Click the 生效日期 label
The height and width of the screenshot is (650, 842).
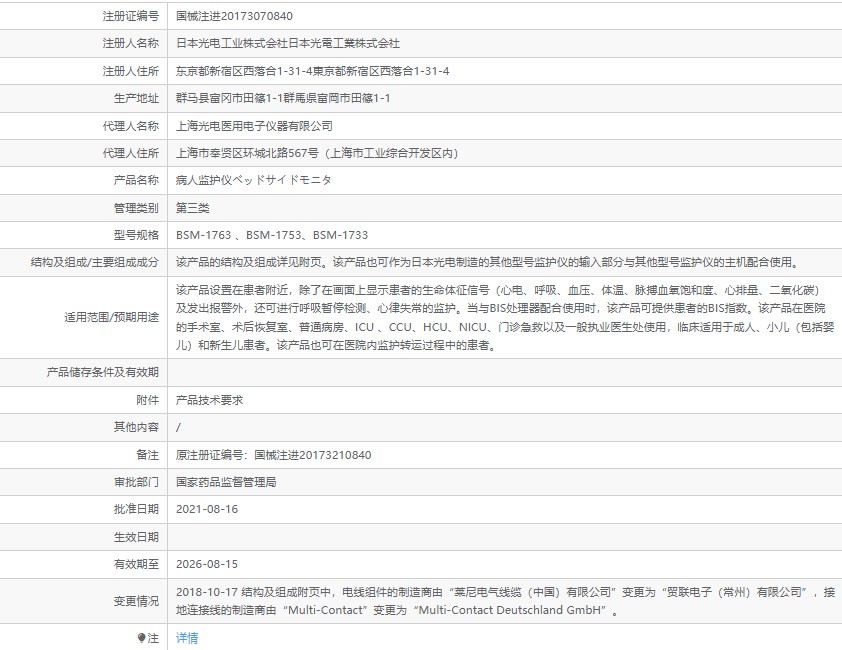tap(136, 537)
